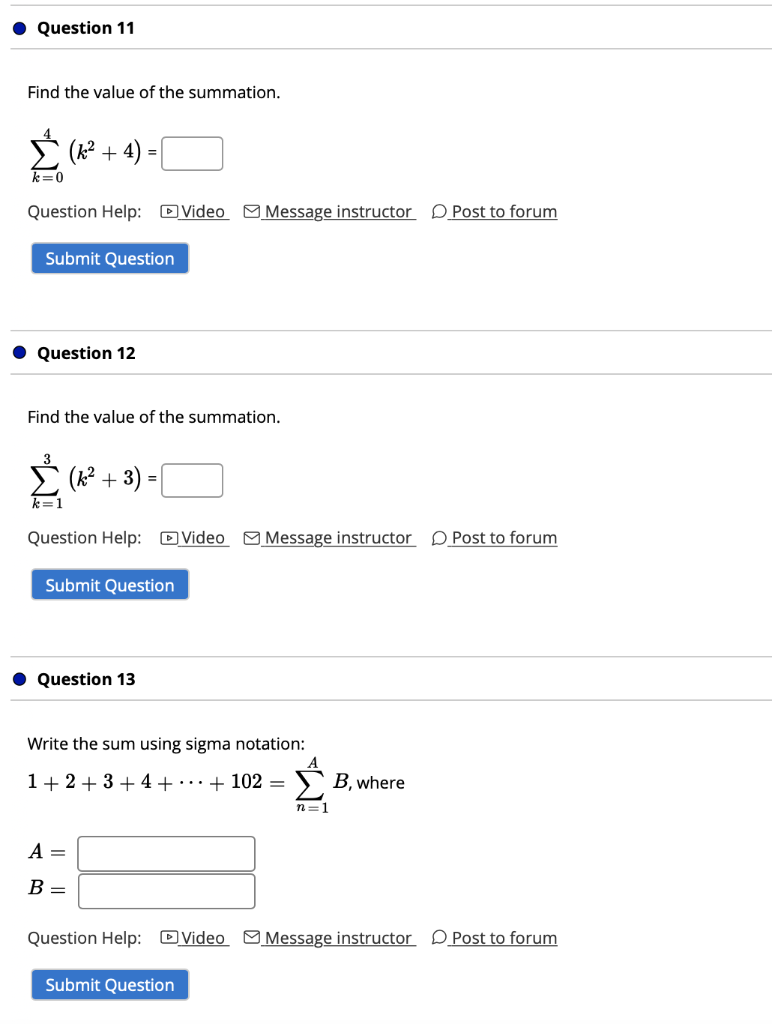
Task: Open Post to forum link in Question 13
Action: [504, 938]
